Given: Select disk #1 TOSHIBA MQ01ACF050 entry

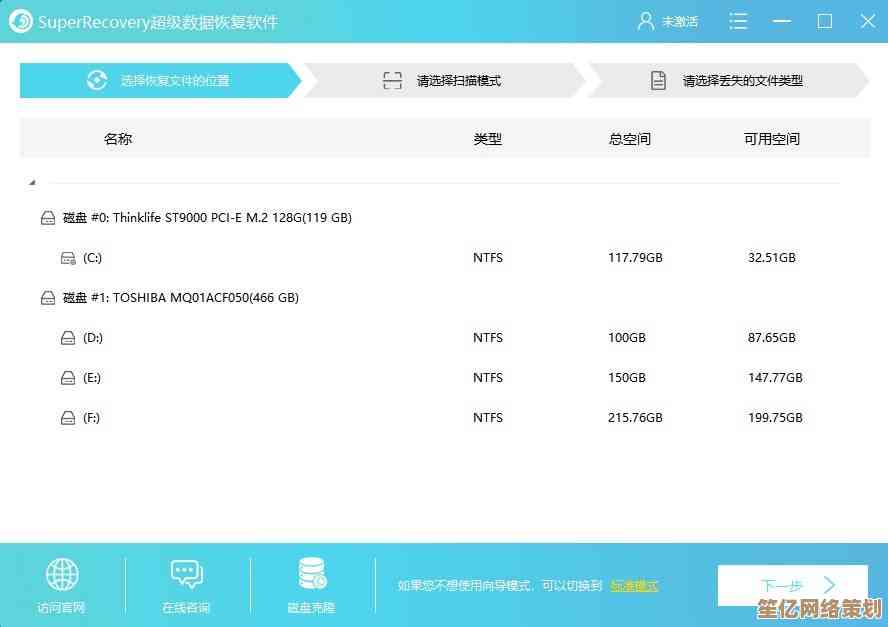Looking at the screenshot, I should (x=180, y=297).
